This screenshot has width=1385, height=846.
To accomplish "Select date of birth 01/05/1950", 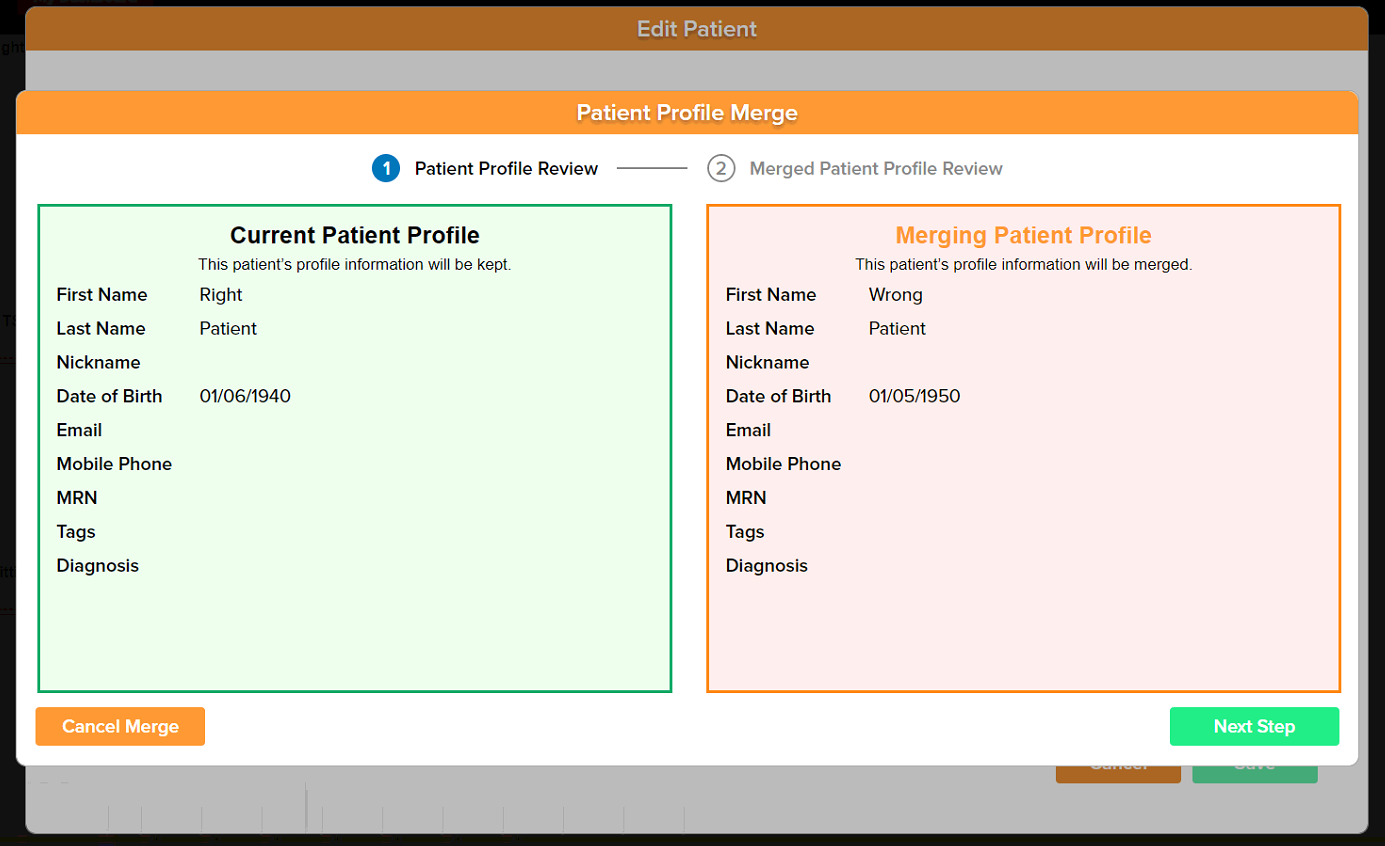I will tap(914, 397).
